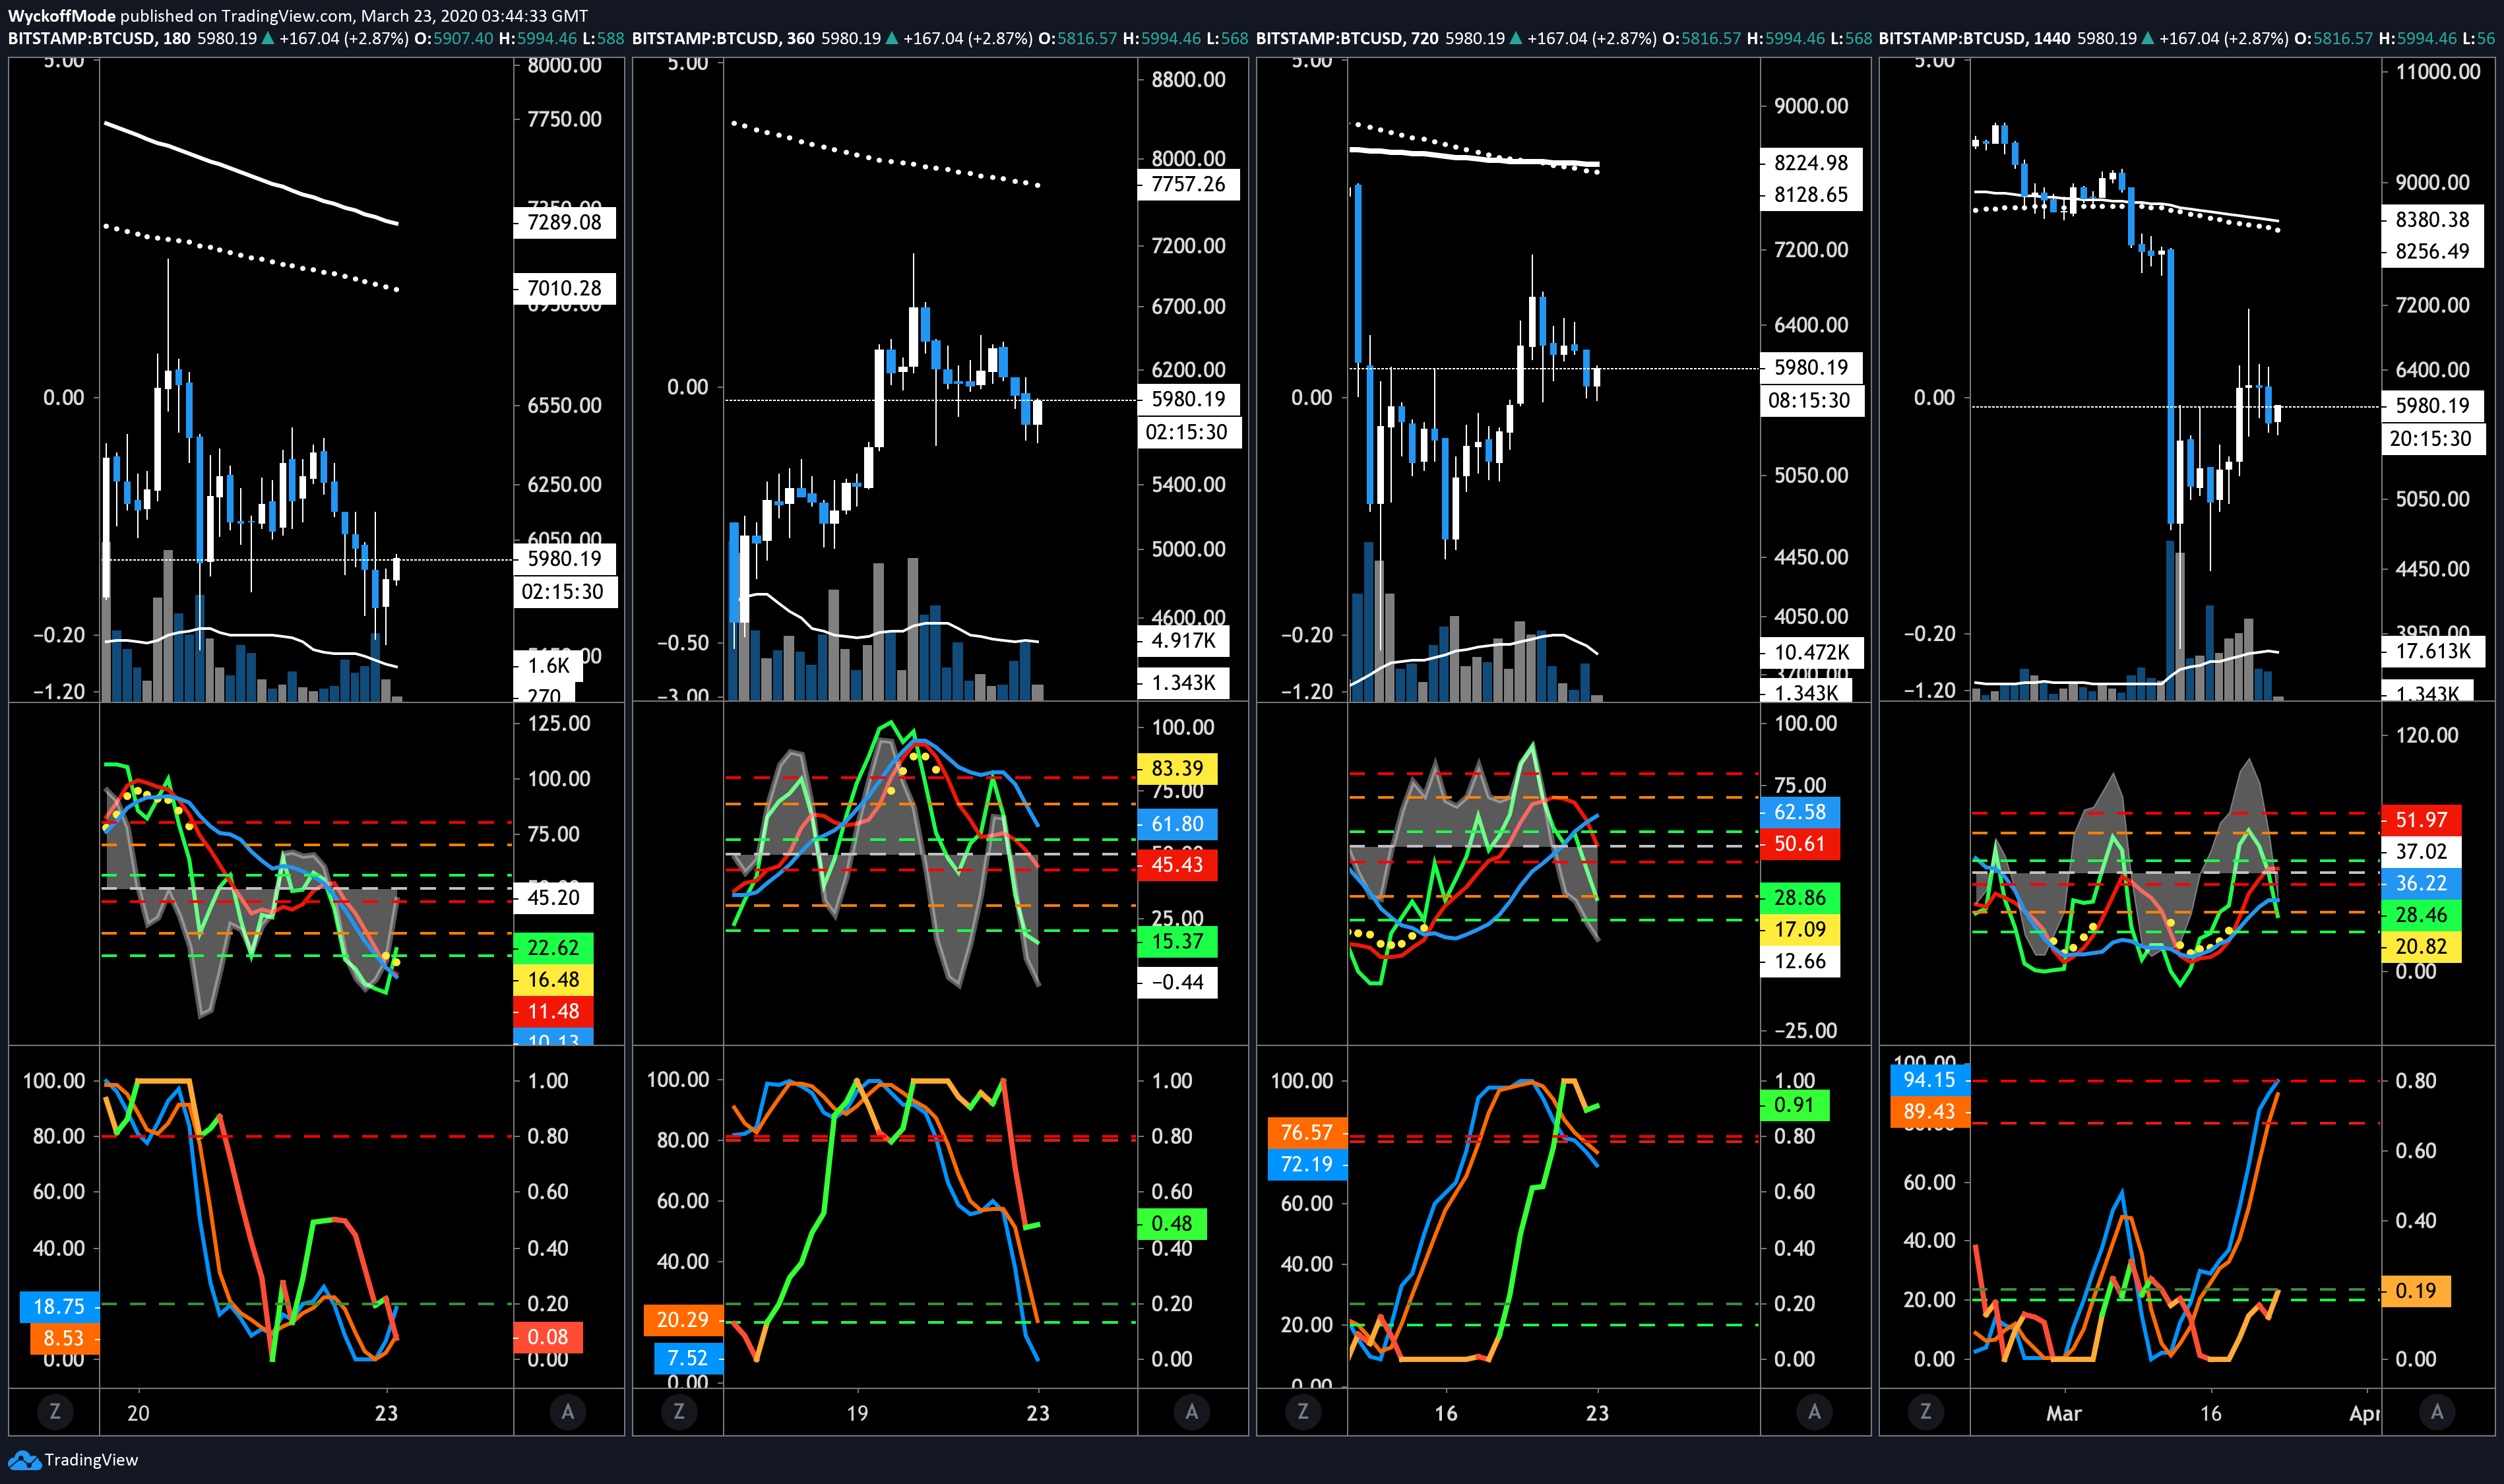Click the orange 0.19 oscillator label
Screen dimensions: 2504x1484
(x=2416, y=1290)
